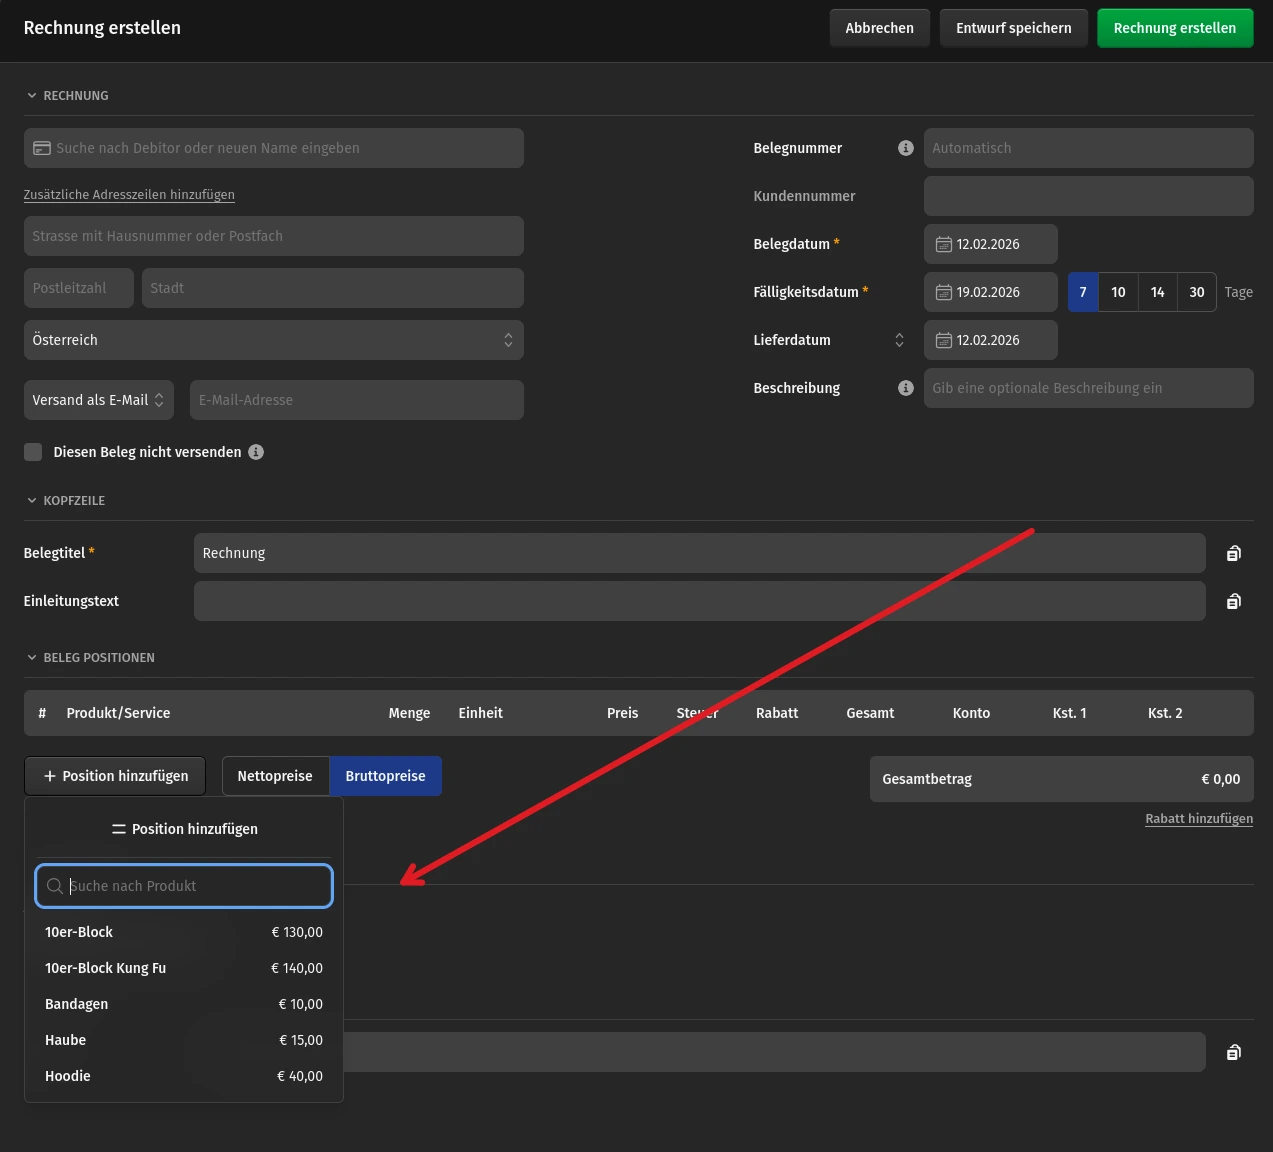Screen dimensions: 1273x1152
Task: Collapse the KOPFZEILE section
Action: pyautogui.click(x=65, y=500)
